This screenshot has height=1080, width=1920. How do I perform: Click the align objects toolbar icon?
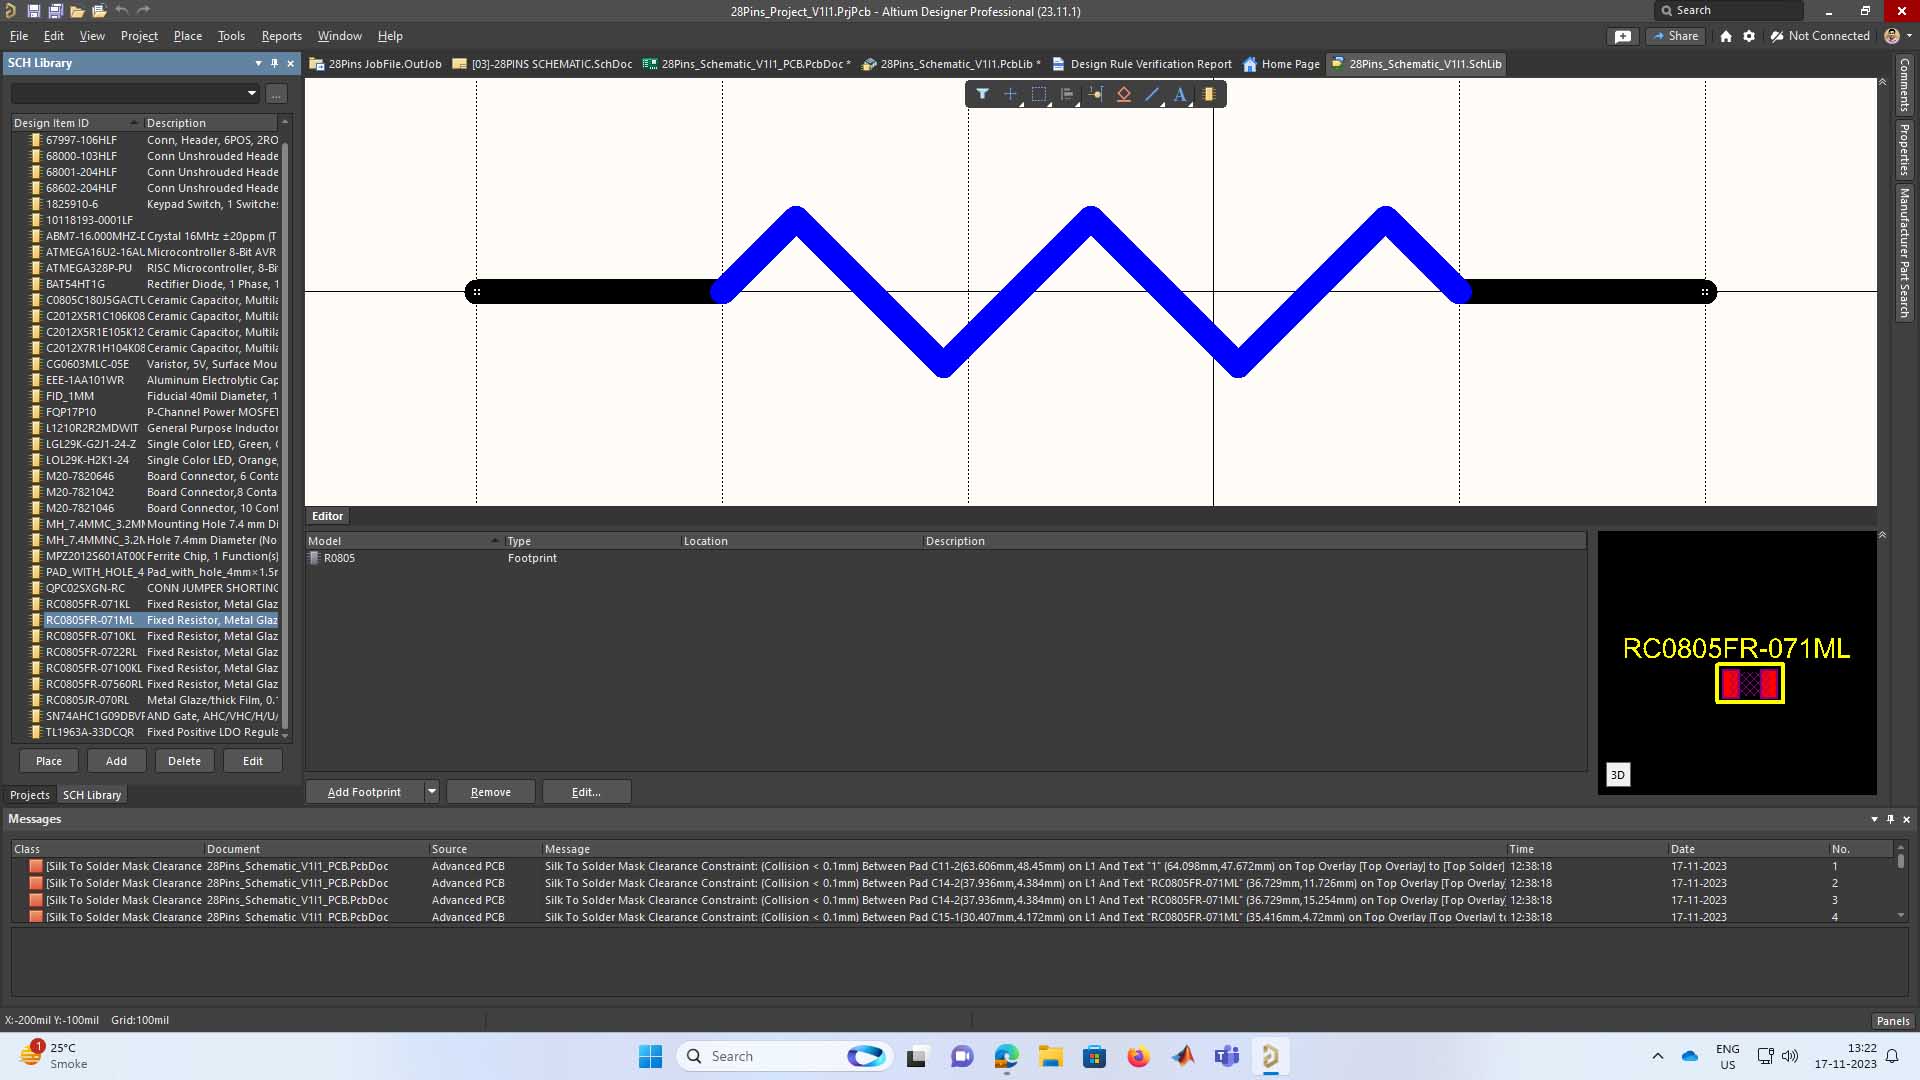[1067, 94]
